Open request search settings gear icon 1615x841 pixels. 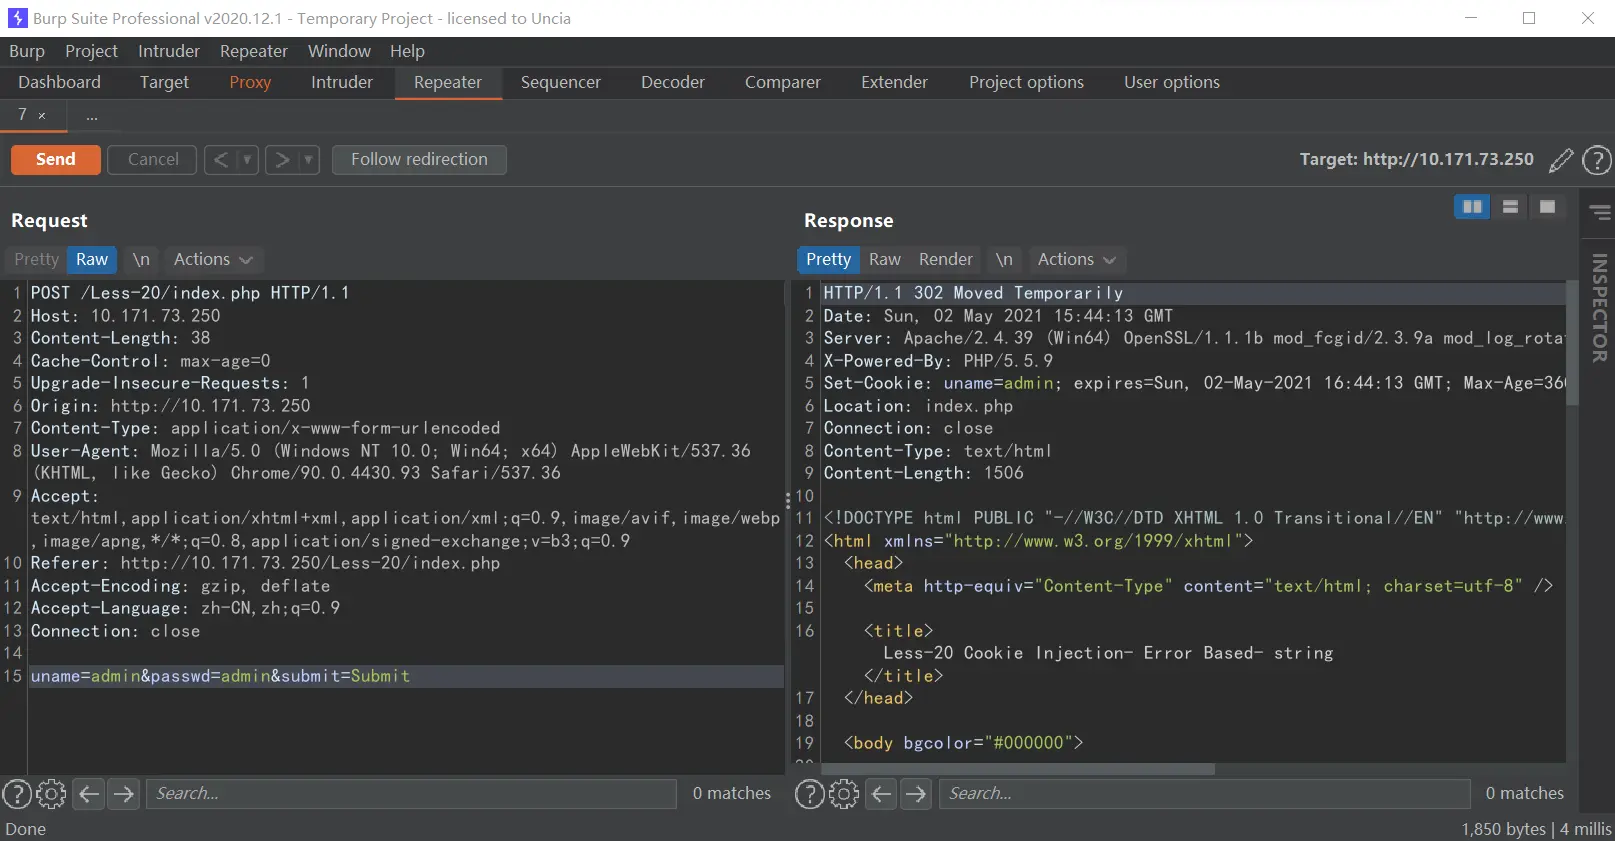pyautogui.click(x=51, y=794)
